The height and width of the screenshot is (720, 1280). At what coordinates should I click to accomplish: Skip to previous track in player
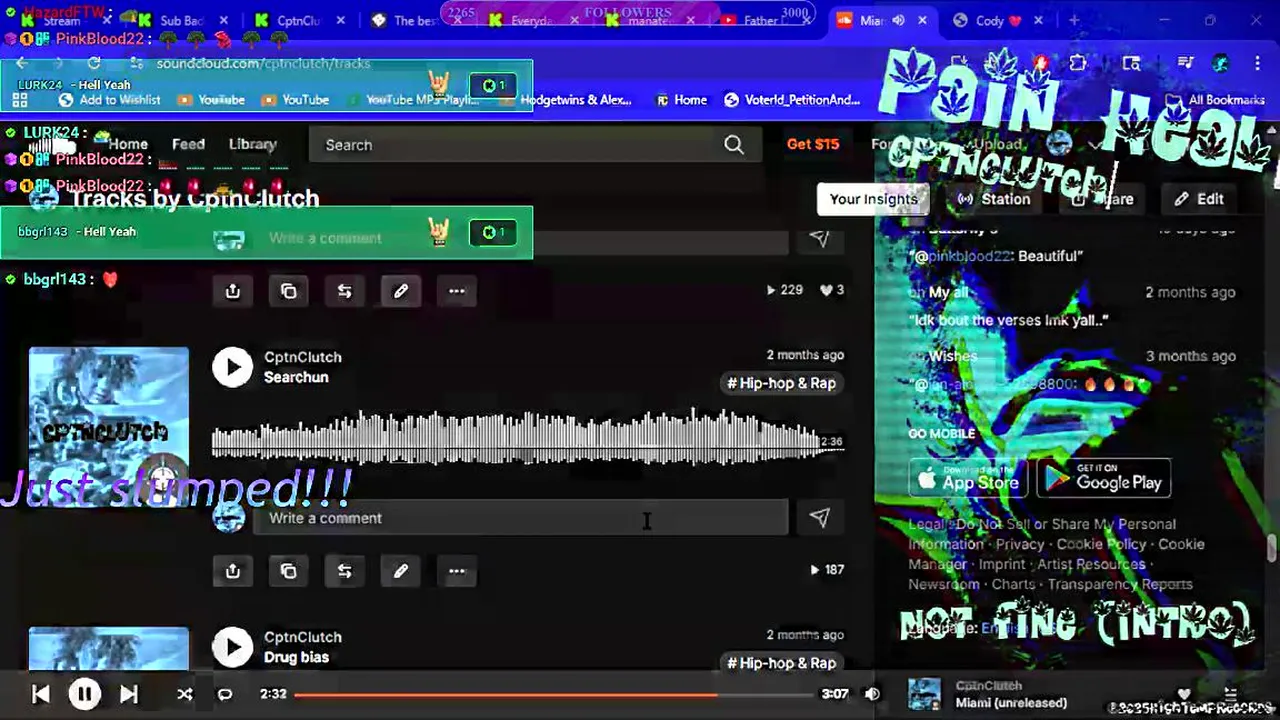pos(40,694)
